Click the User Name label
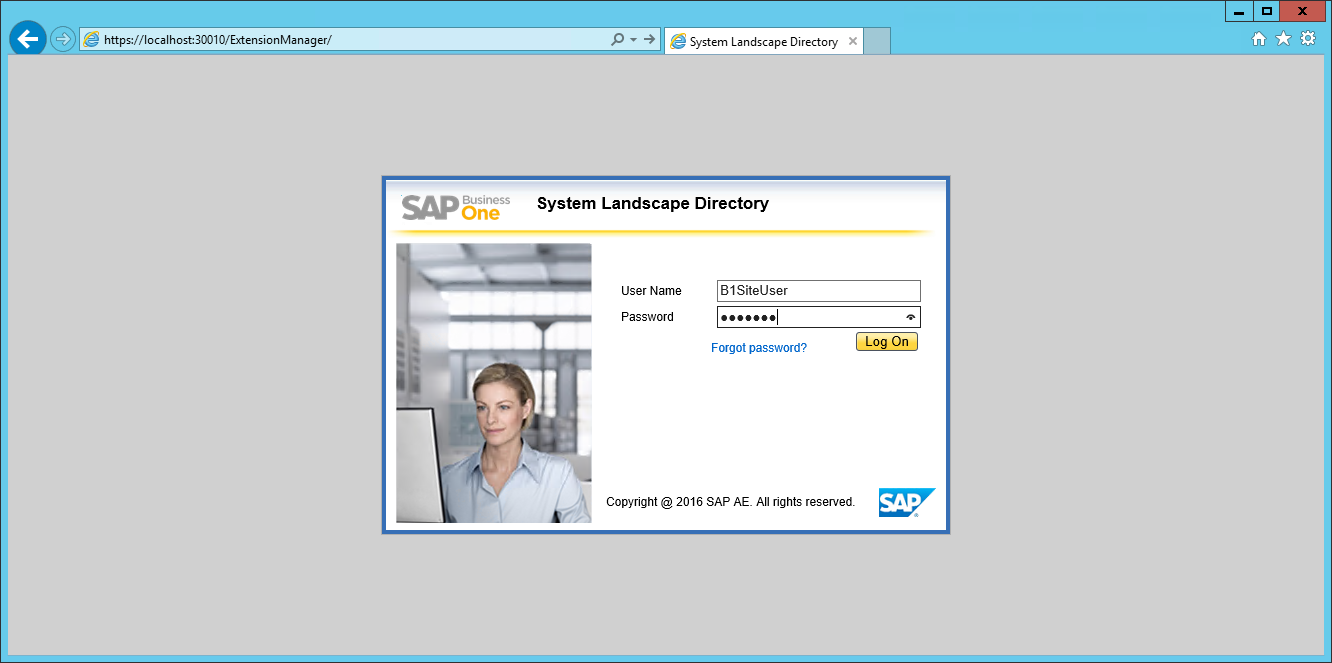 click(x=651, y=291)
